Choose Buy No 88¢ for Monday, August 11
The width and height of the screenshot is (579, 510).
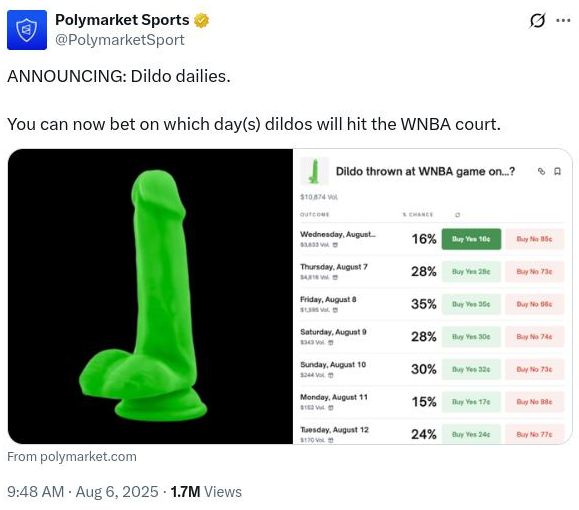(534, 401)
